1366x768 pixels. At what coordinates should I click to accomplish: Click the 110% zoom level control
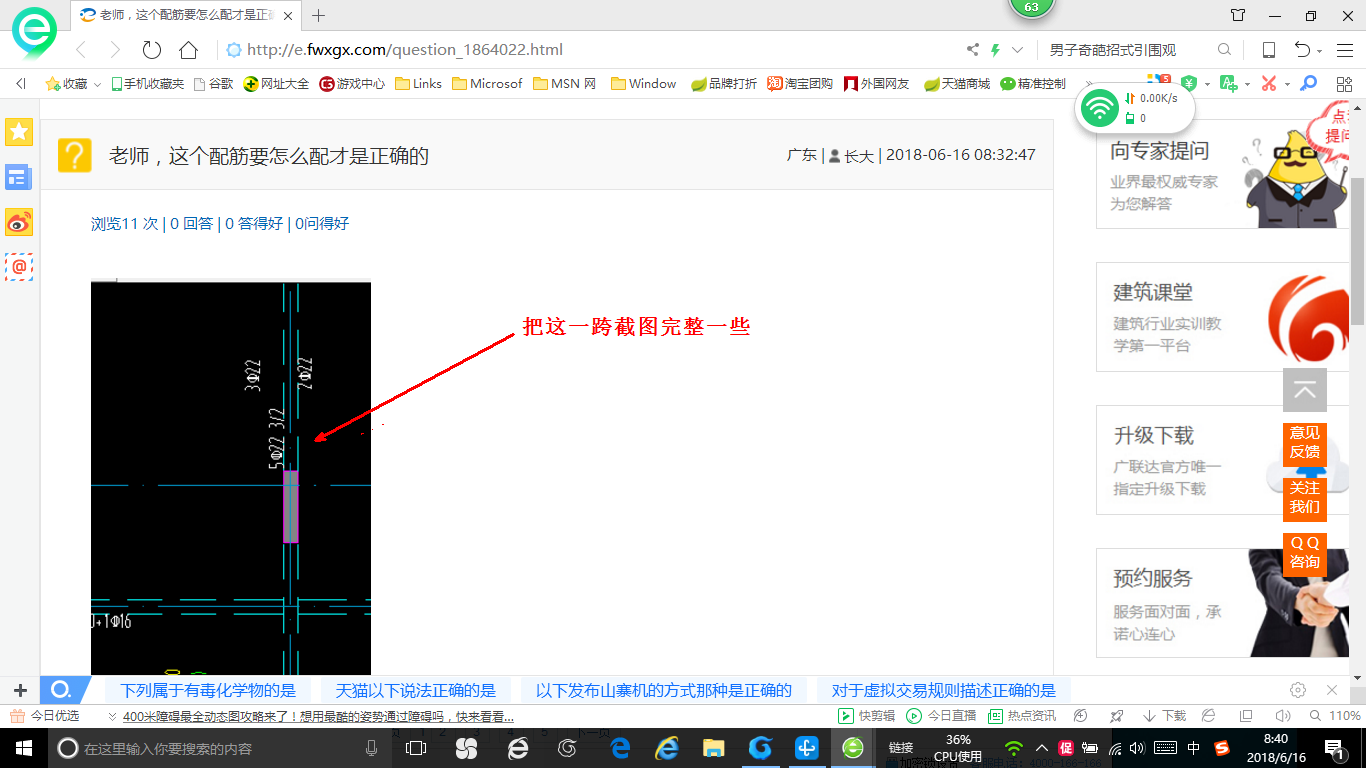coord(1334,716)
